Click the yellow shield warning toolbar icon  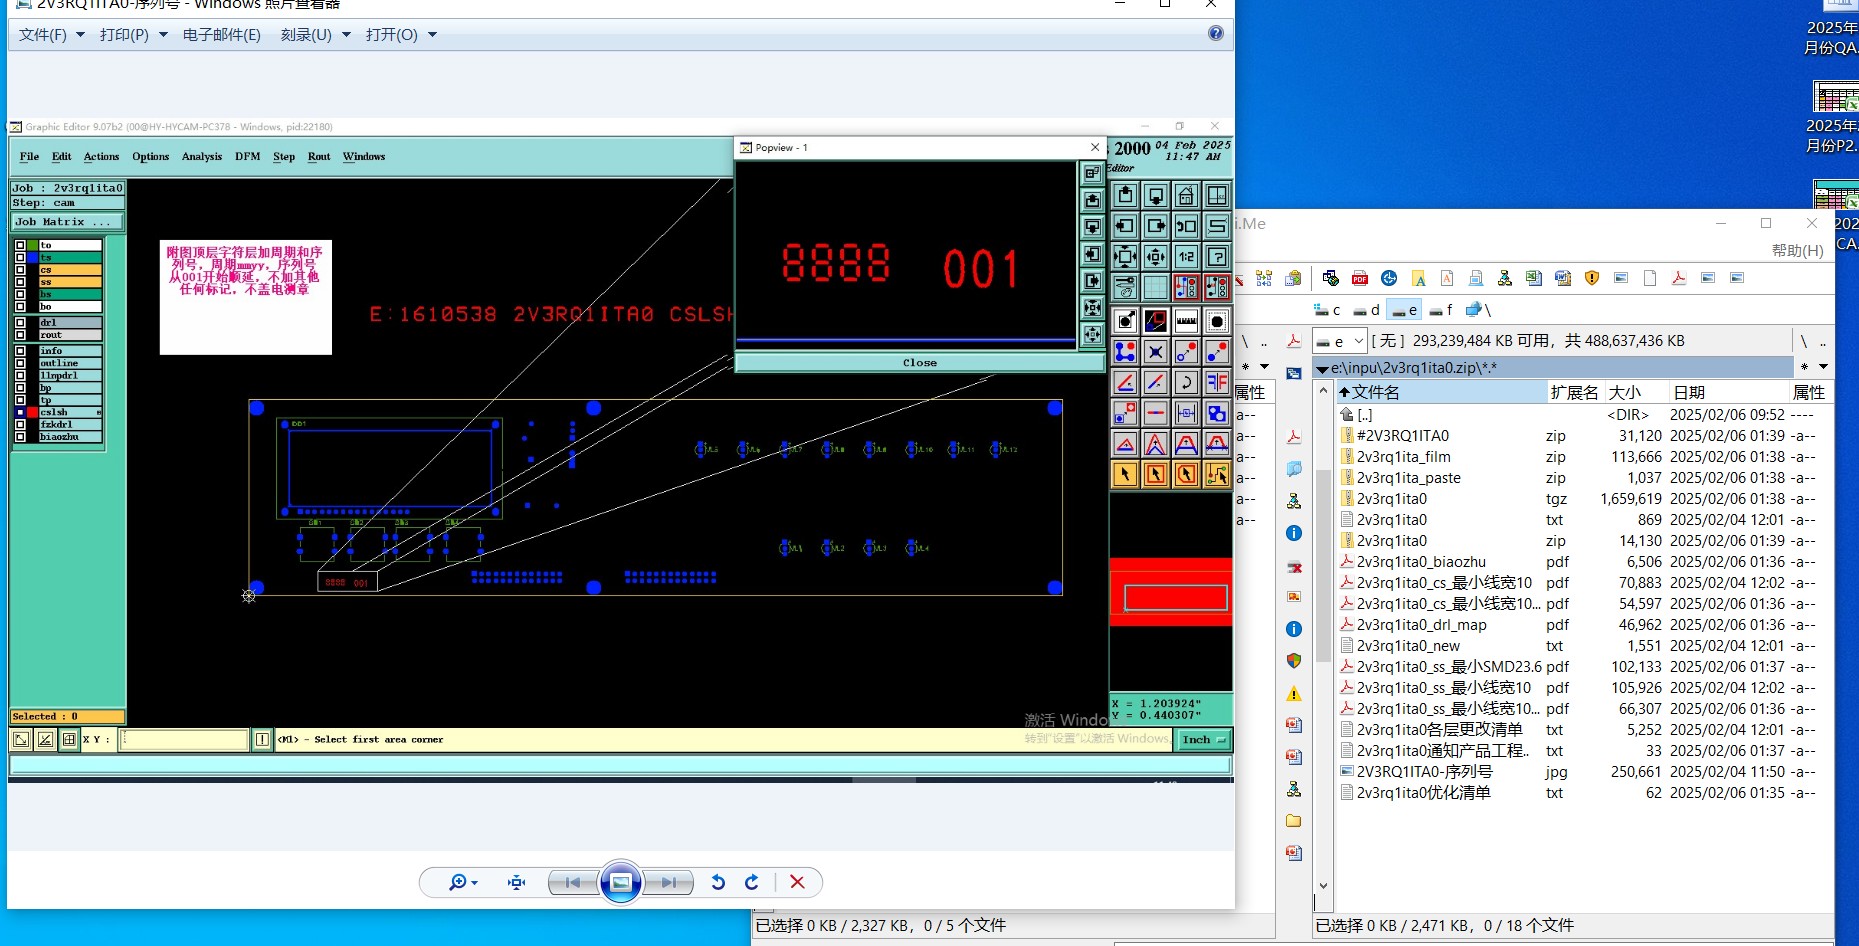[x=1592, y=278]
